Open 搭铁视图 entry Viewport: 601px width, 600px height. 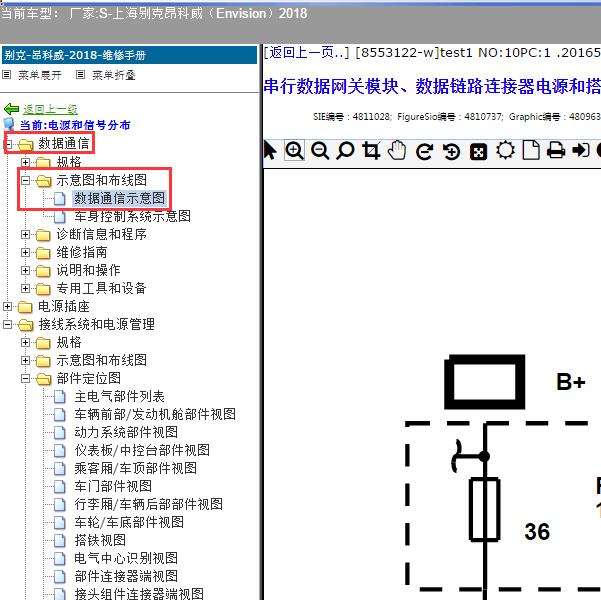coord(100,541)
